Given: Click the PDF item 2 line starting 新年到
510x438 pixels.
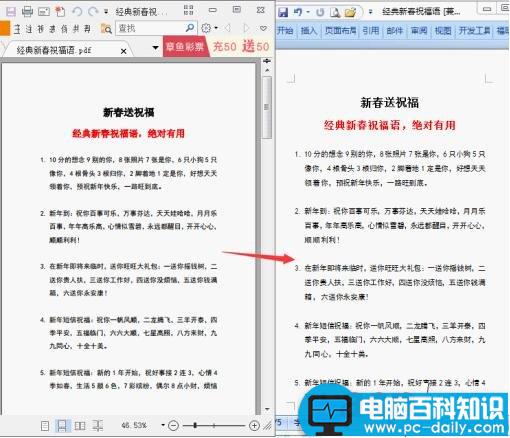Looking at the screenshot, I should (133, 213).
